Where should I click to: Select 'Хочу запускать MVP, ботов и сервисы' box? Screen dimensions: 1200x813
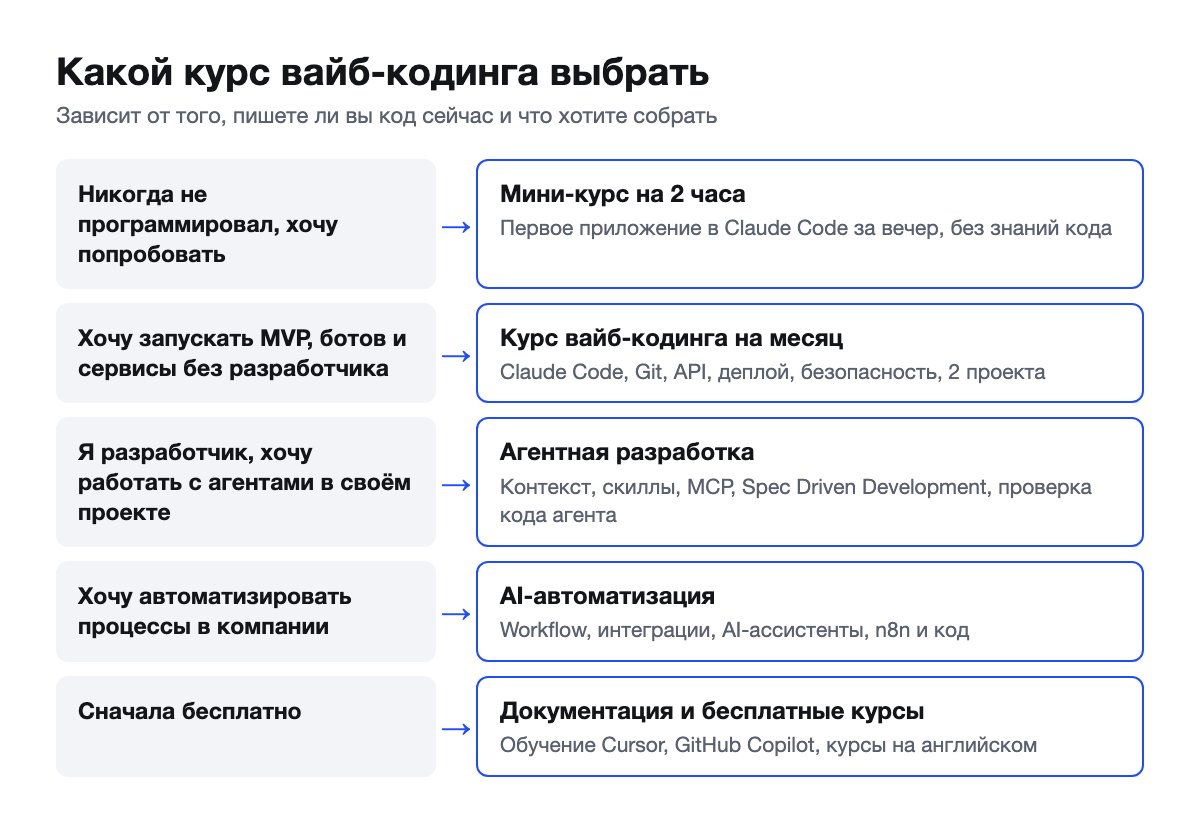click(246, 353)
